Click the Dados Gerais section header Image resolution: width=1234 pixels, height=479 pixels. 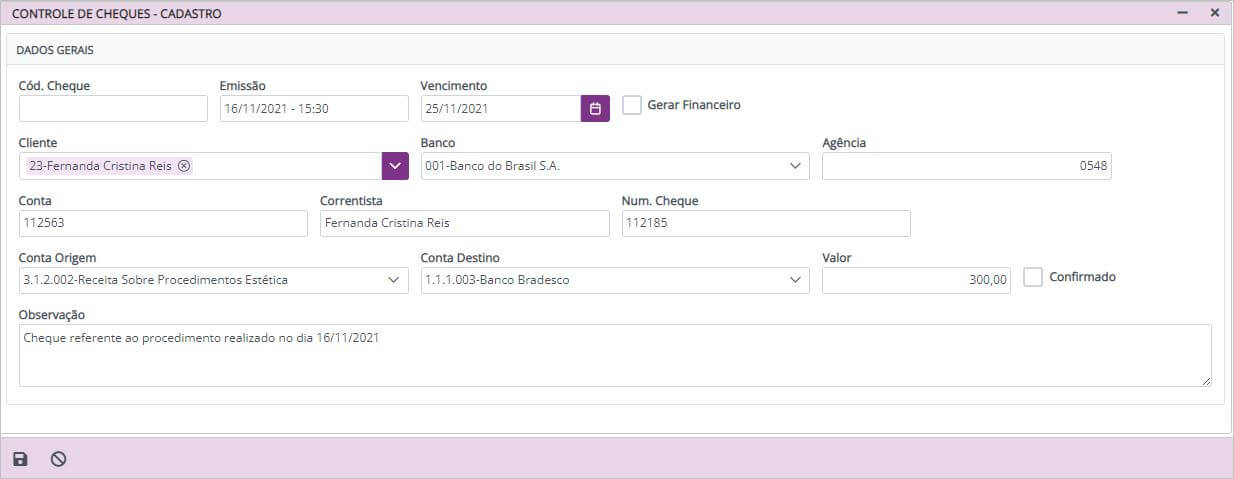56,49
